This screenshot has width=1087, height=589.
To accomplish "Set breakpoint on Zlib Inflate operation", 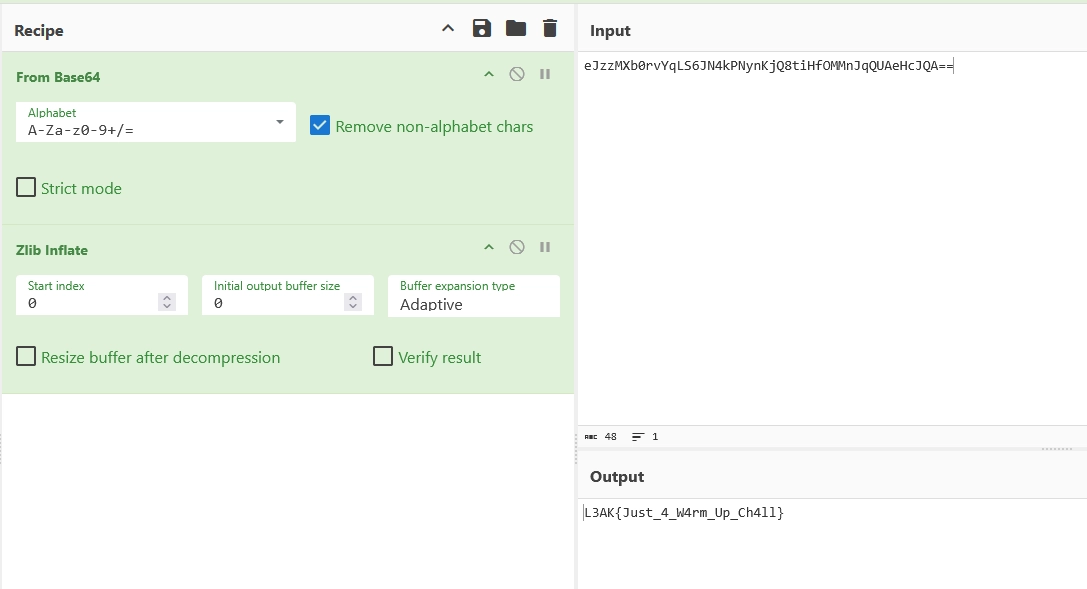I will [545, 248].
